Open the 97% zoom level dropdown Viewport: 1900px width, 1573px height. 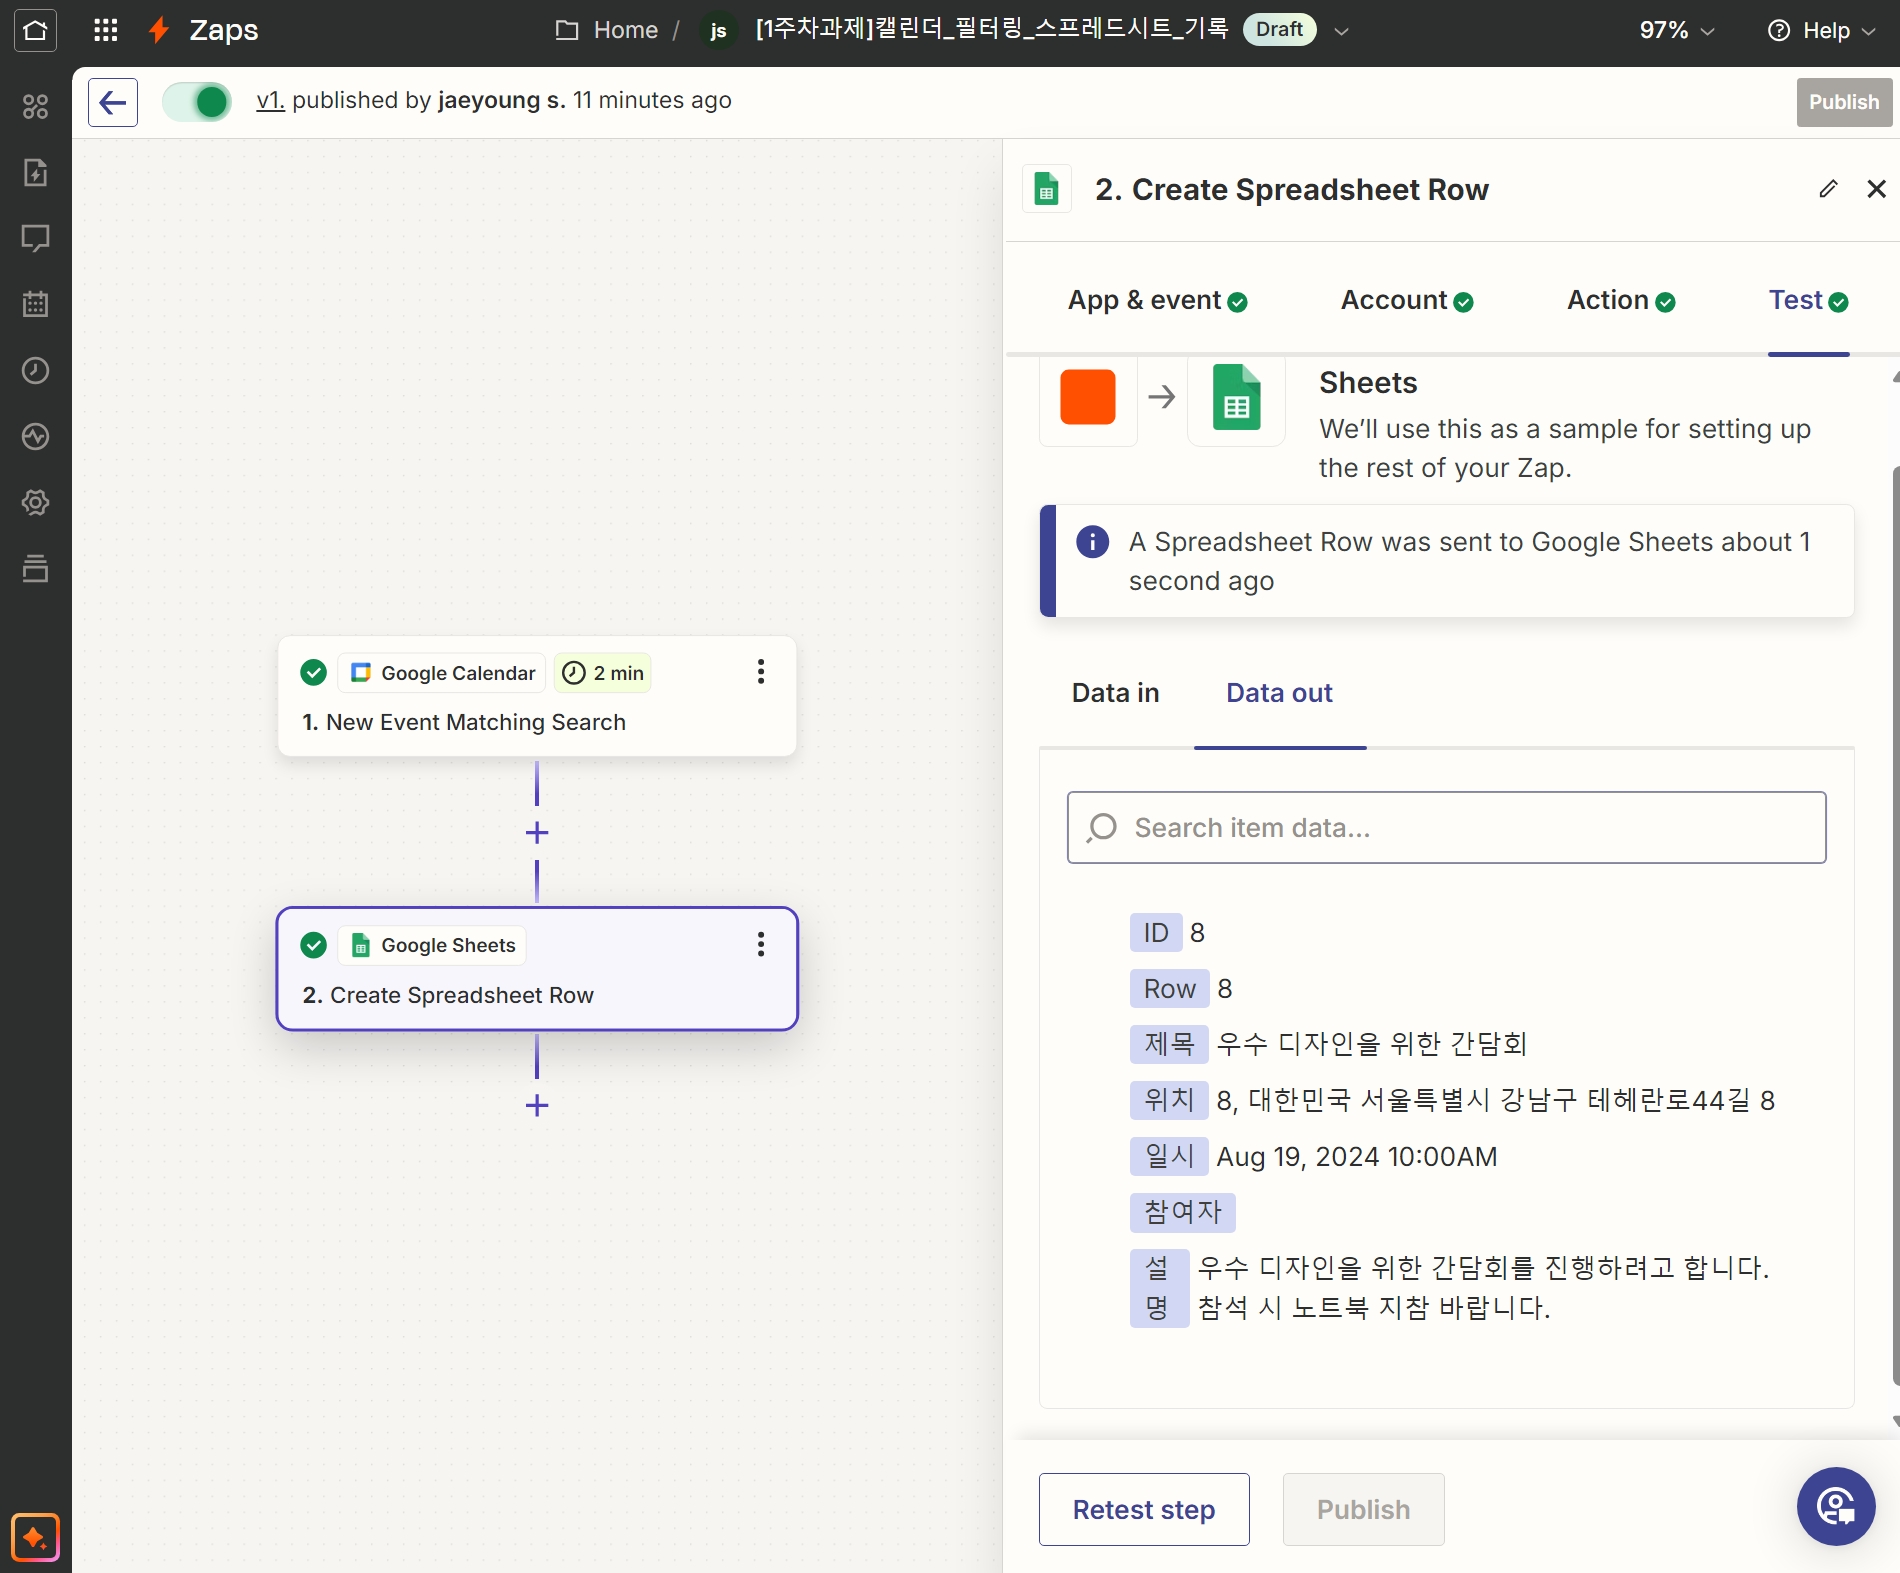coord(1677,30)
